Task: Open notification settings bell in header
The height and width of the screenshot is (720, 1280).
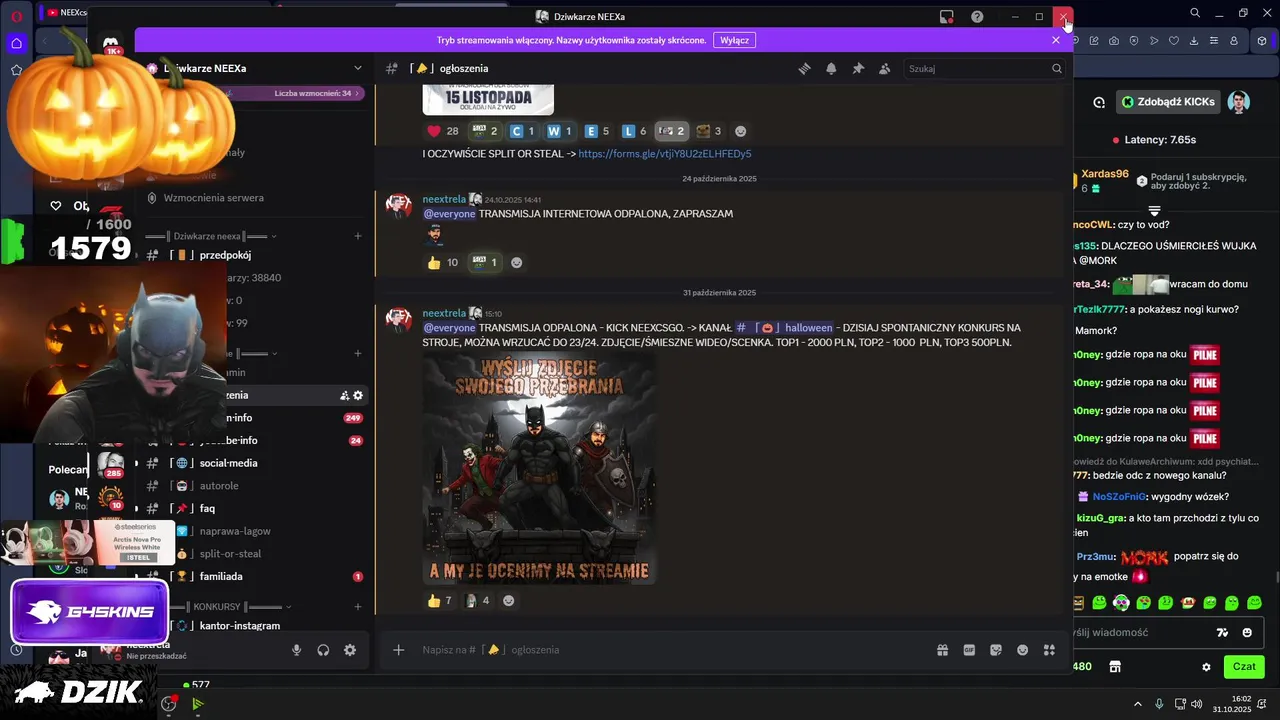Action: [x=831, y=69]
